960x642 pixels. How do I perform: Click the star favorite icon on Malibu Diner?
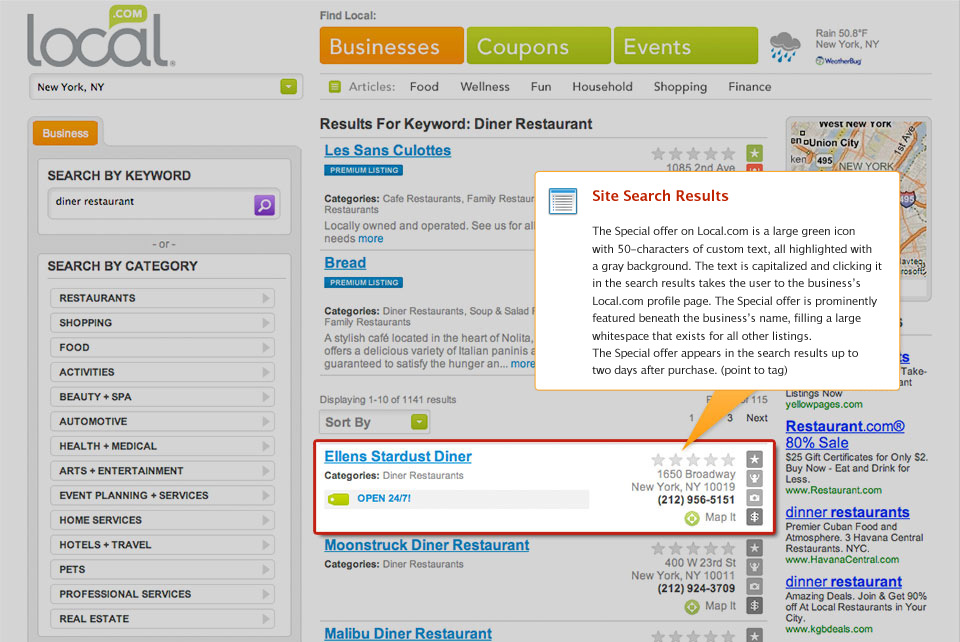click(x=754, y=635)
